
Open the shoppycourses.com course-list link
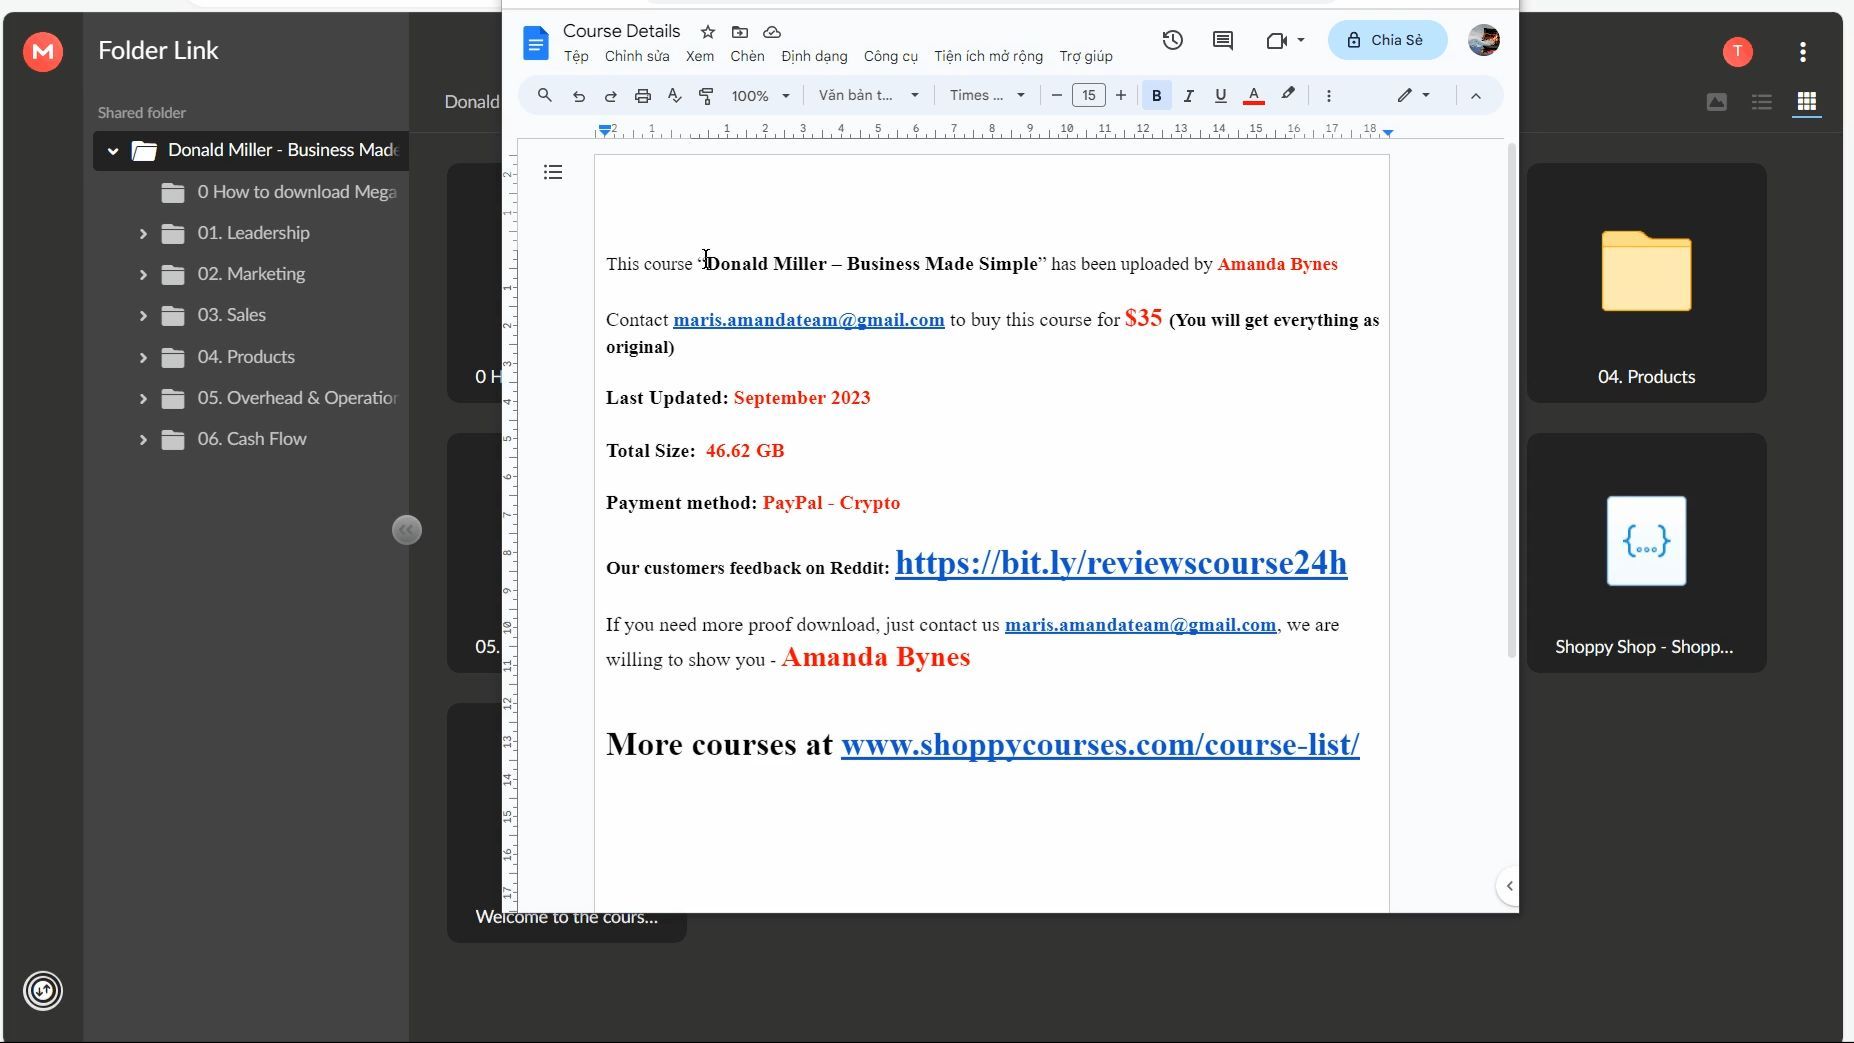(x=1100, y=745)
